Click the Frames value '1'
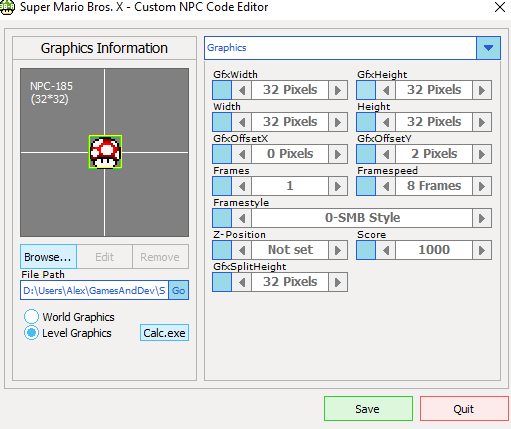511x429 pixels. (x=290, y=186)
